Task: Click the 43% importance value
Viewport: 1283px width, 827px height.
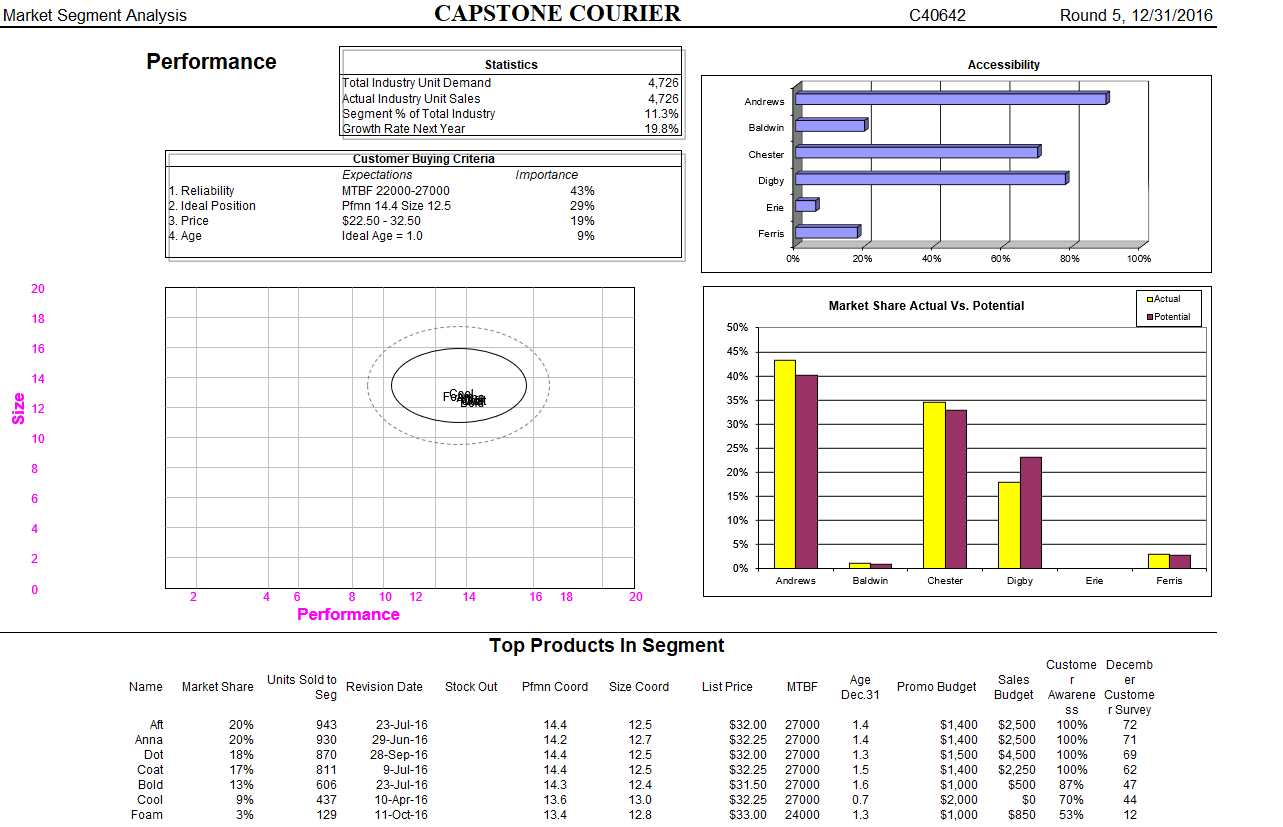Action: pos(582,190)
